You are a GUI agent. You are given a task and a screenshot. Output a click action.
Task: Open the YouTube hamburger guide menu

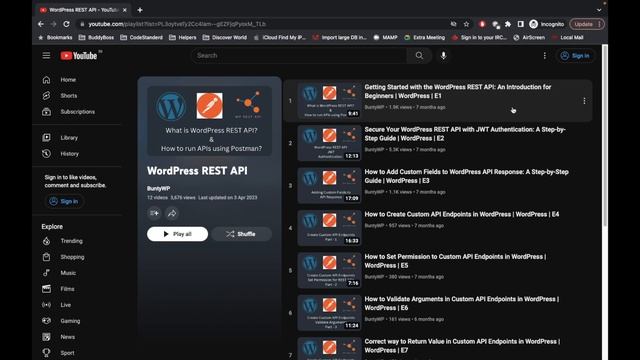(46, 56)
